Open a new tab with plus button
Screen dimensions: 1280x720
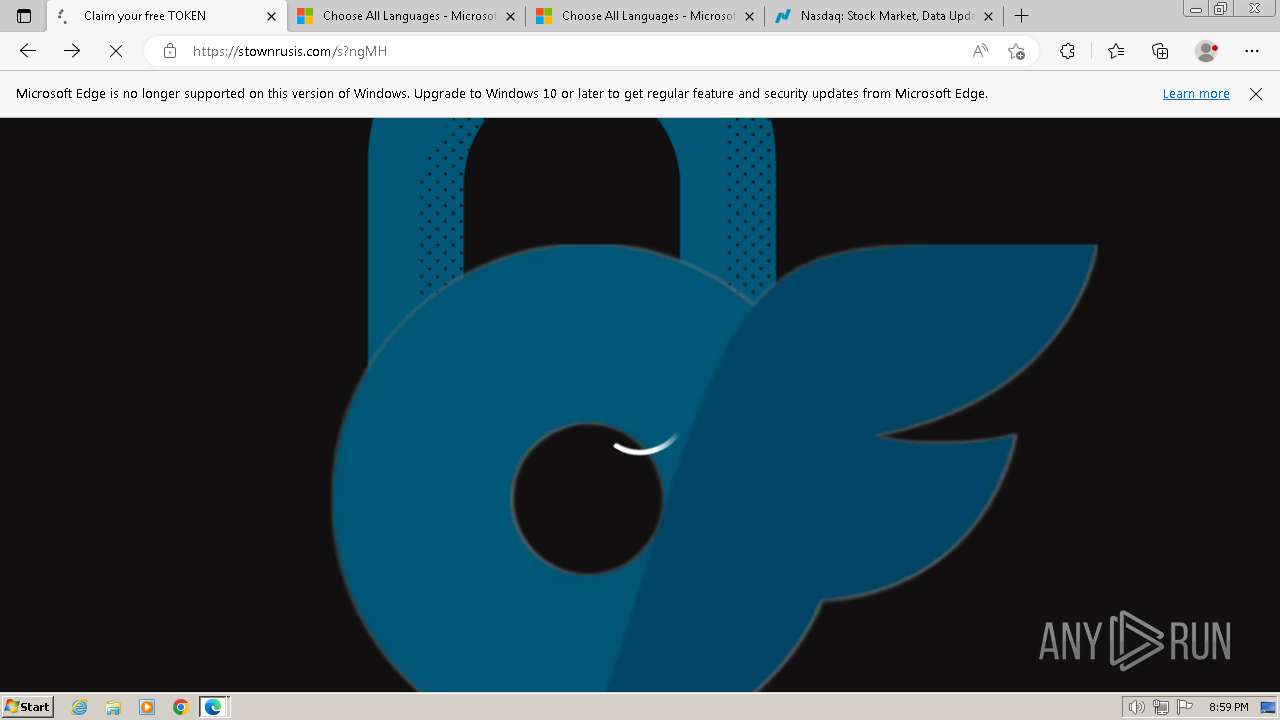pos(1021,16)
